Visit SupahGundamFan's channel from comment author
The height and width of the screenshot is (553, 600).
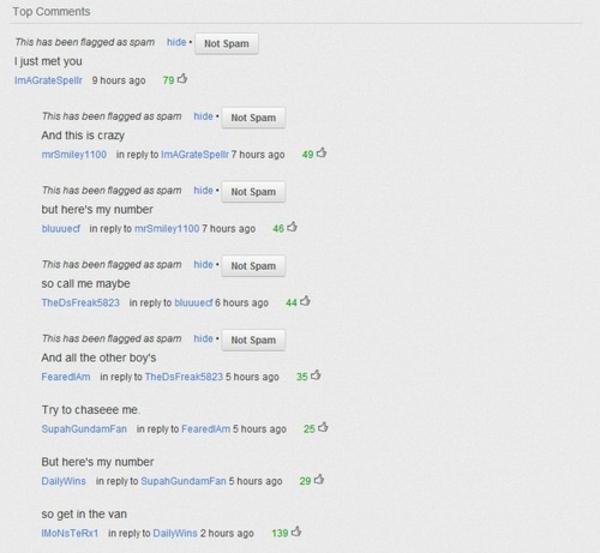[x=84, y=429]
